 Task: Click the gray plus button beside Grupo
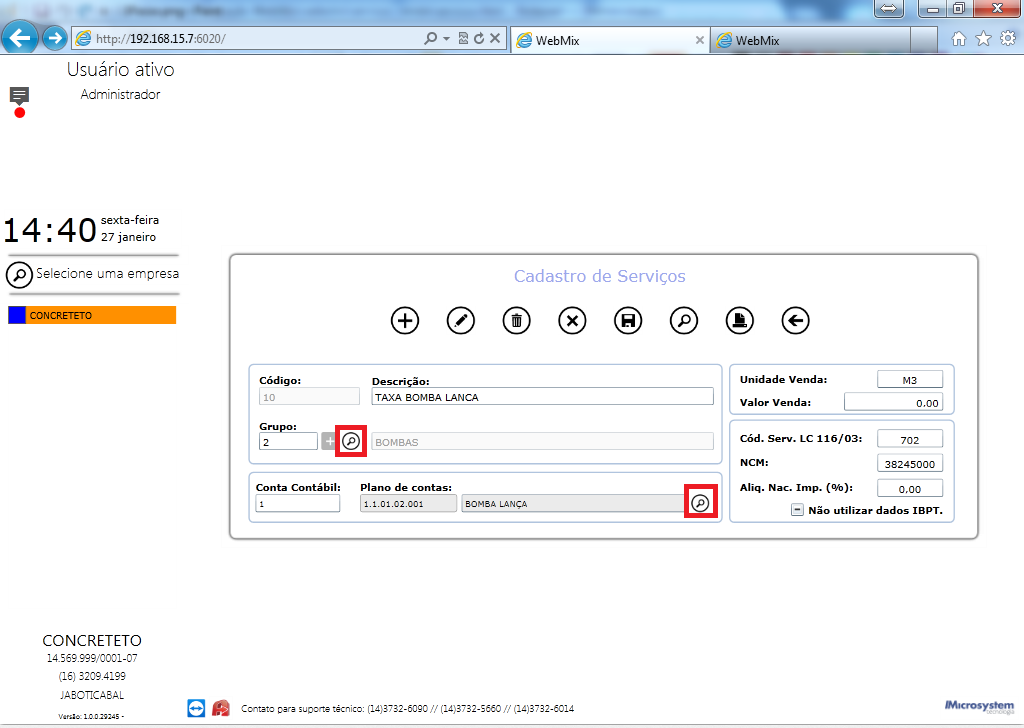point(328,441)
